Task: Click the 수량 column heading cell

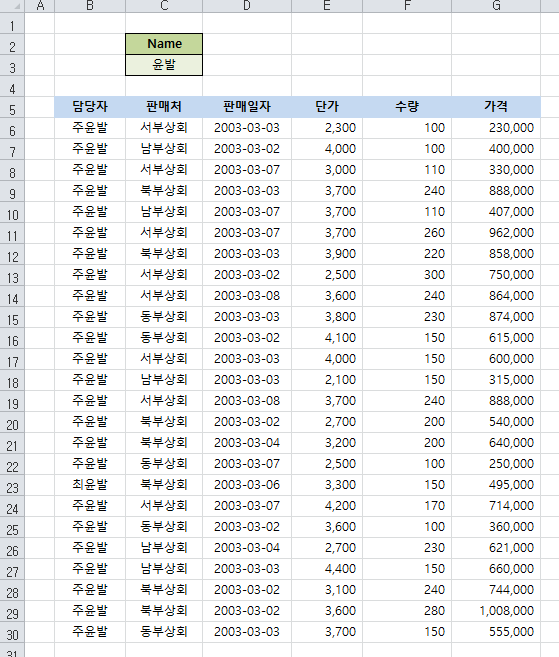Action: tap(407, 107)
